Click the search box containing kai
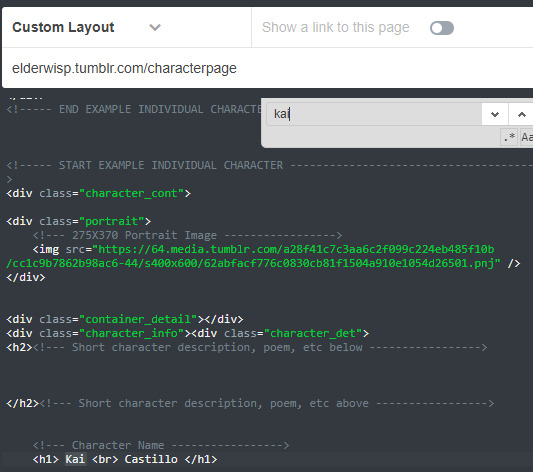 pos(374,114)
